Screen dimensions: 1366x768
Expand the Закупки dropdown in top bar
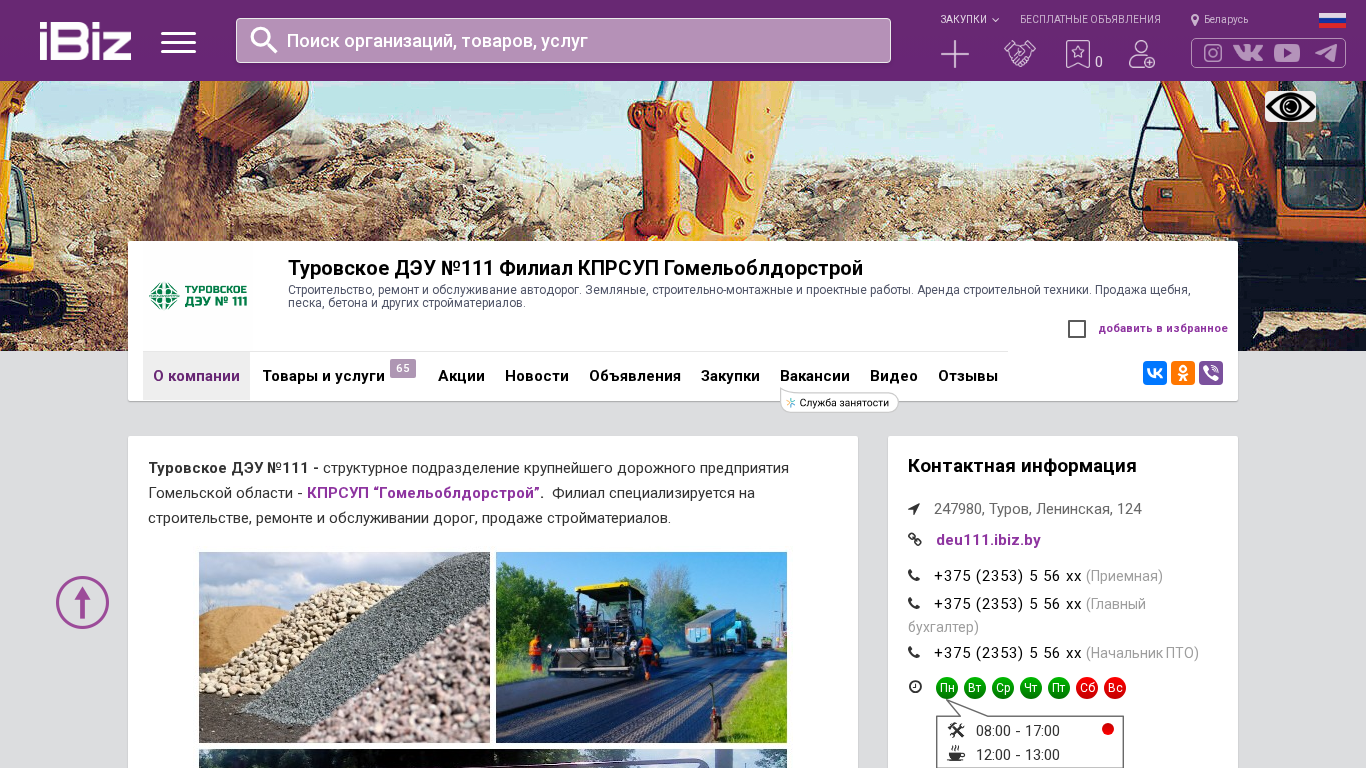(969, 20)
